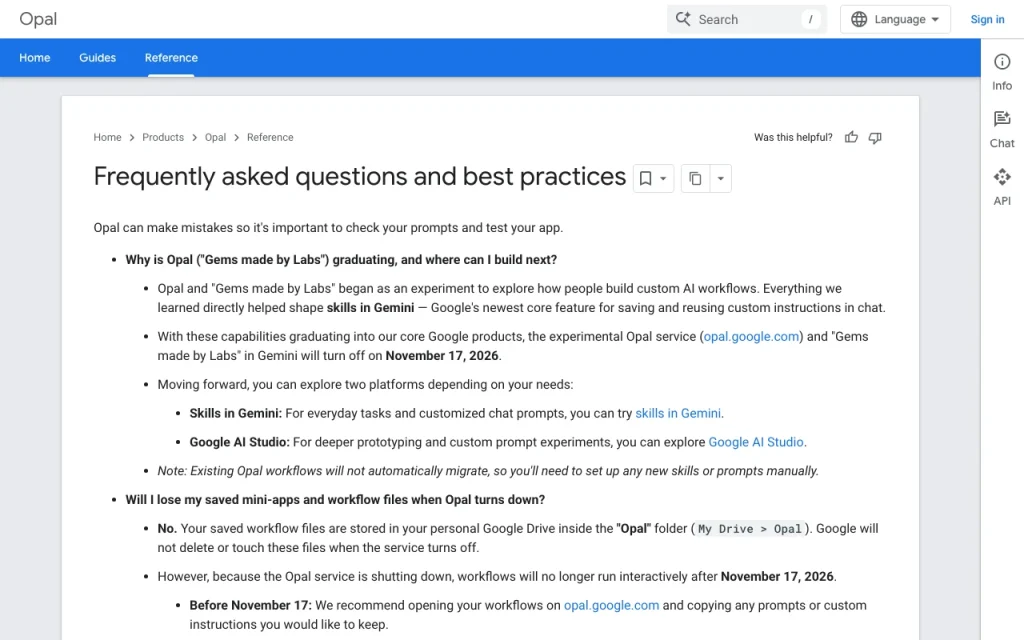The image size is (1024, 640).
Task: Select the Reference tab
Action: [x=171, y=57]
